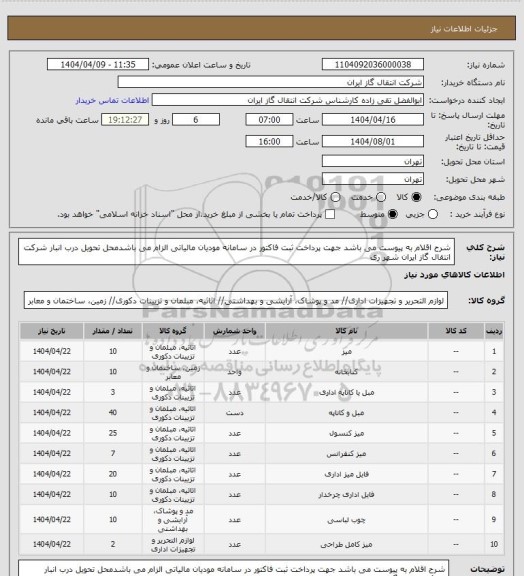Select item name میز in row 1
524x576 pixels.
pyautogui.click(x=346, y=352)
